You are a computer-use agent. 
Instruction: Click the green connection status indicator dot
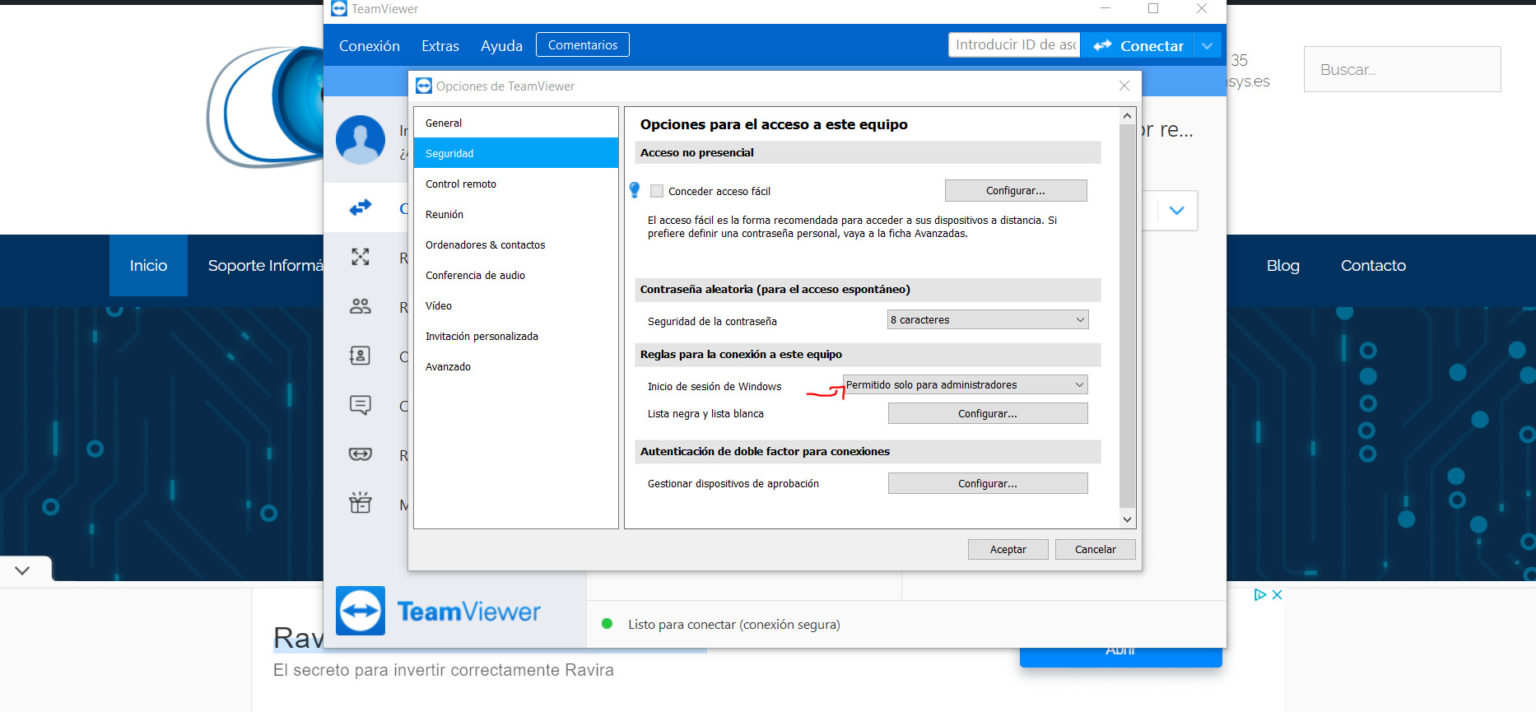tap(607, 622)
